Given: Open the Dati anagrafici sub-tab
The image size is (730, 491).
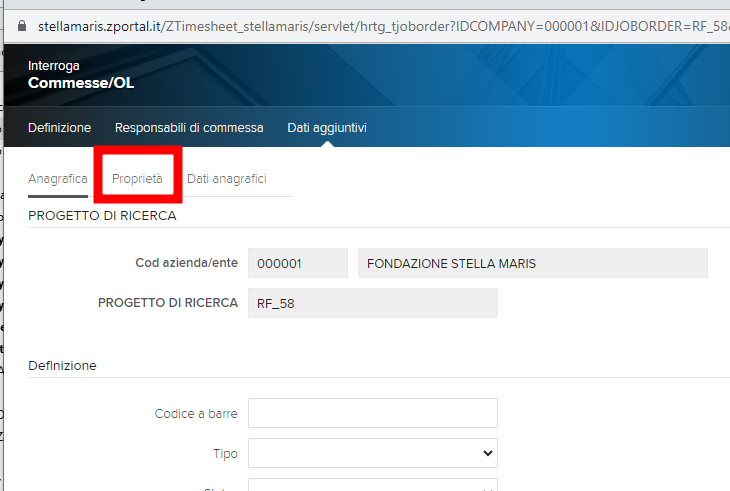Looking at the screenshot, I should (226, 178).
